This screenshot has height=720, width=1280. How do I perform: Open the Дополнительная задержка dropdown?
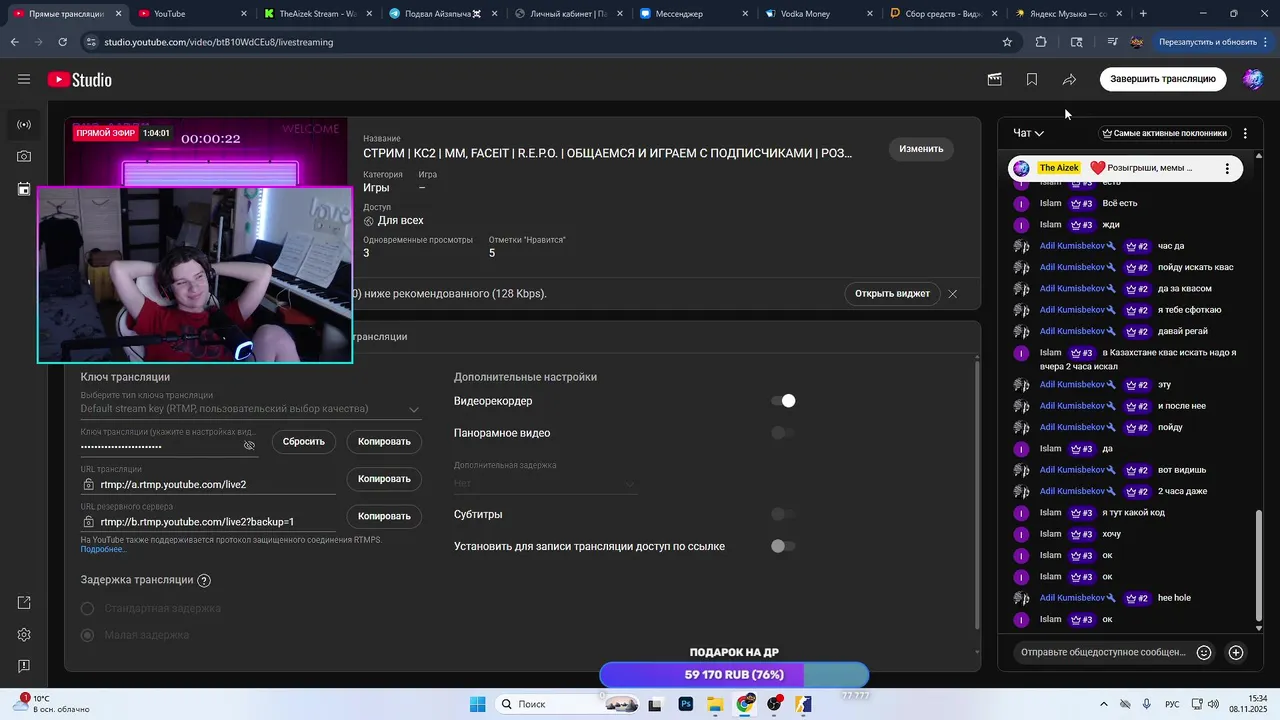pyautogui.click(x=545, y=483)
